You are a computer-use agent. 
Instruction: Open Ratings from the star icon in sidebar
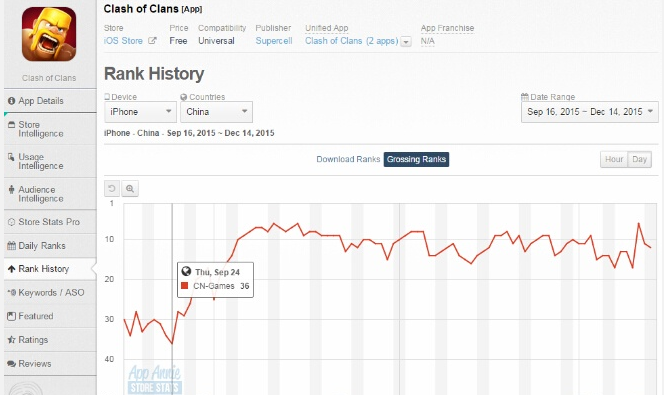[x=11, y=340]
